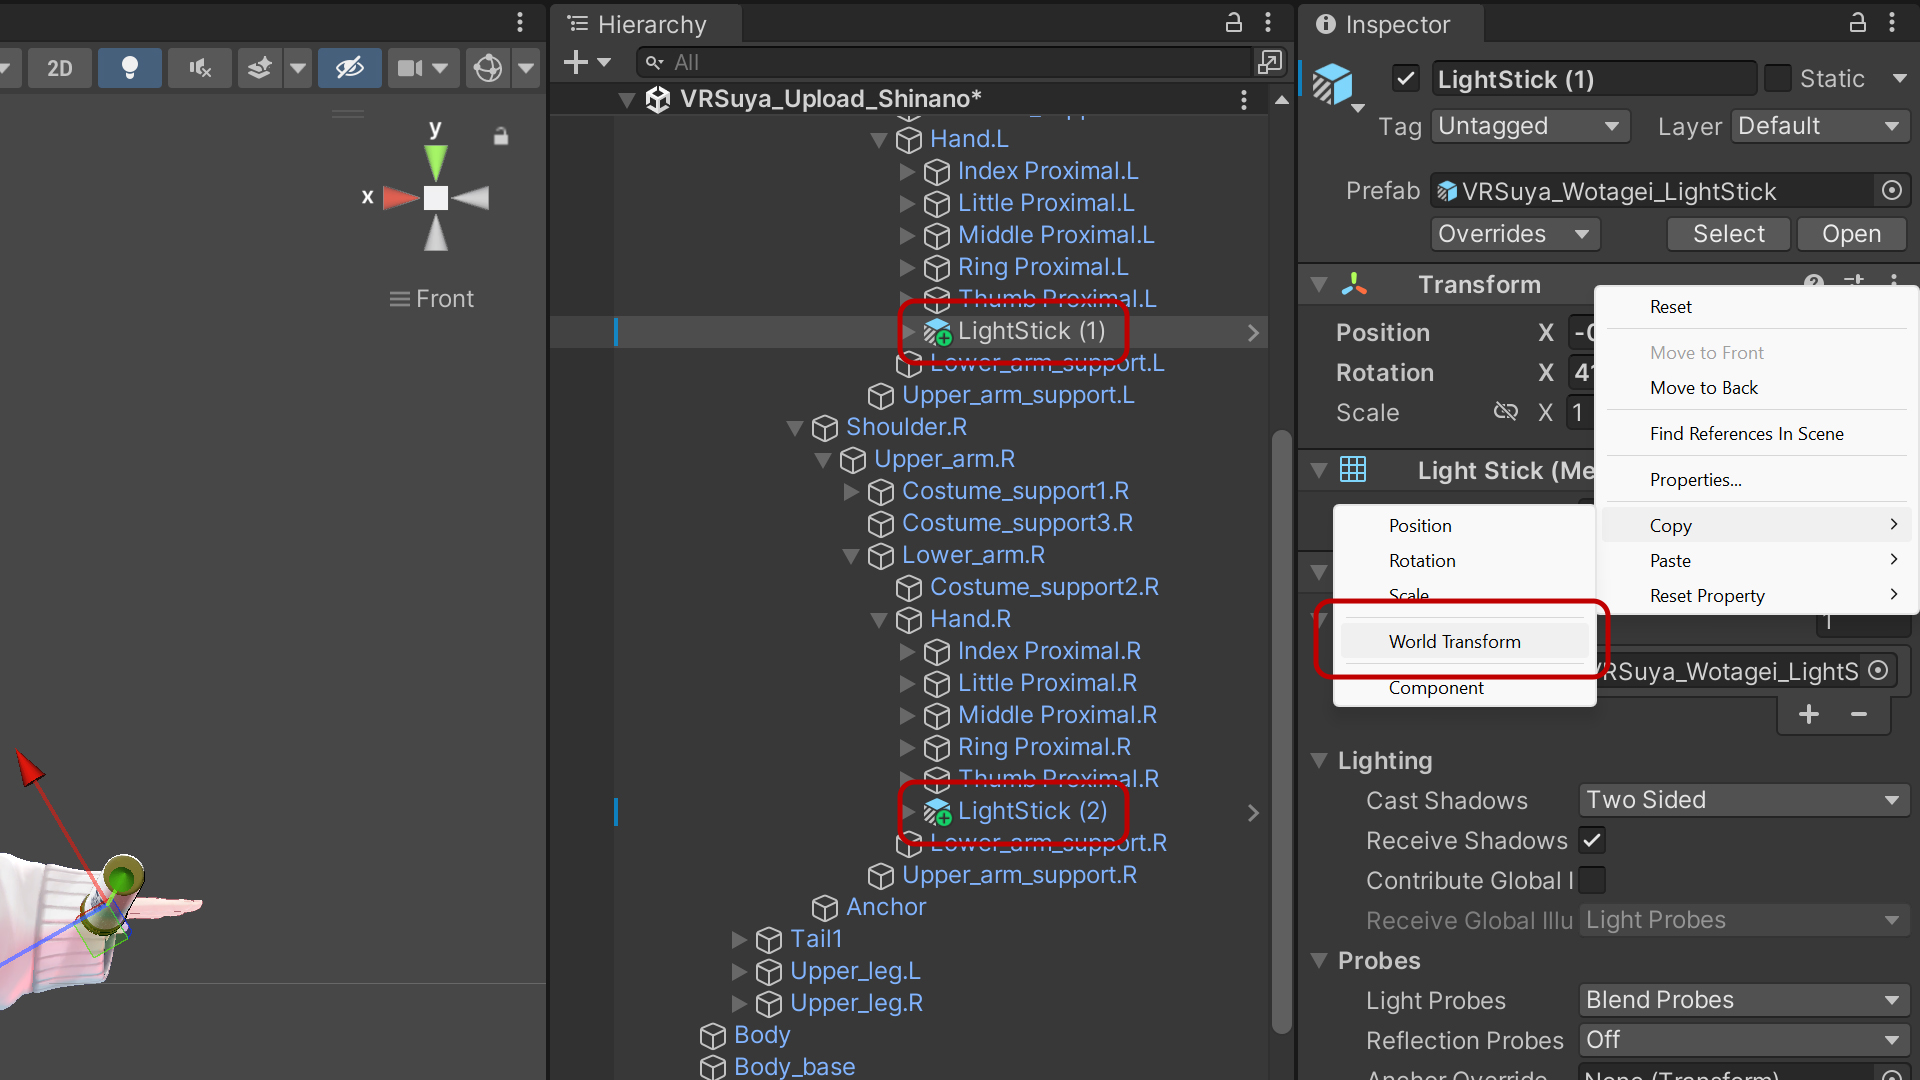1920x1080 pixels.
Task: Toggle the Receive Shadows checkbox
Action: [1592, 840]
